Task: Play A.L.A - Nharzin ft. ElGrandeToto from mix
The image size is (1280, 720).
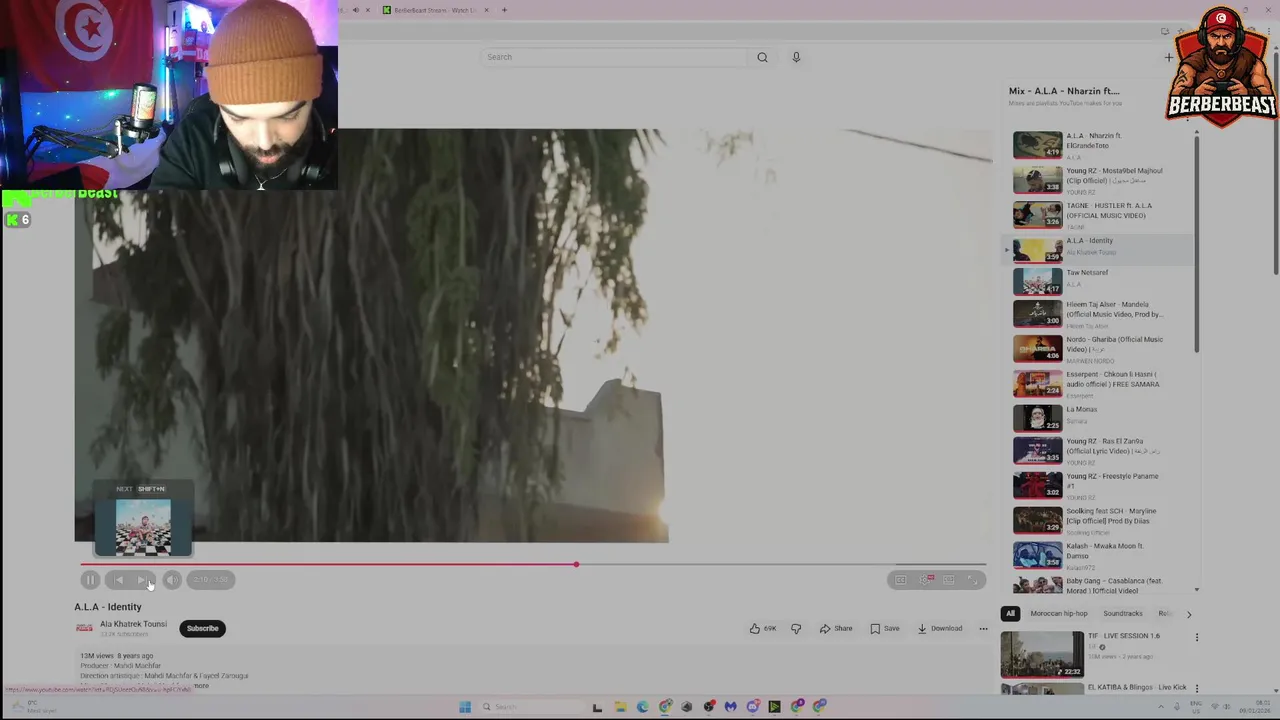Action: click(x=1100, y=145)
